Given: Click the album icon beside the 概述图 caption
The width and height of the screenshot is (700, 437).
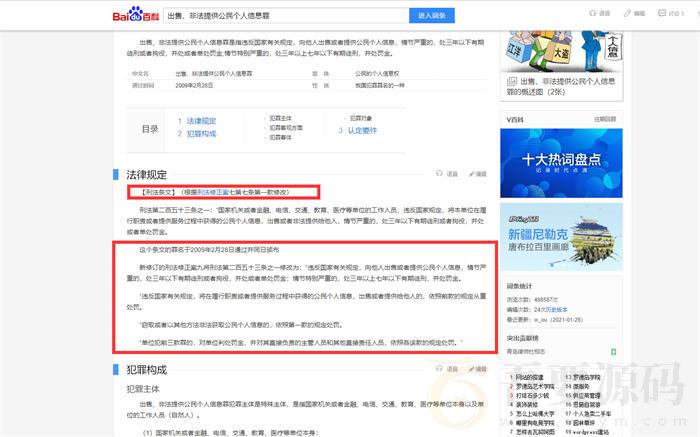Looking at the screenshot, I should (x=512, y=81).
